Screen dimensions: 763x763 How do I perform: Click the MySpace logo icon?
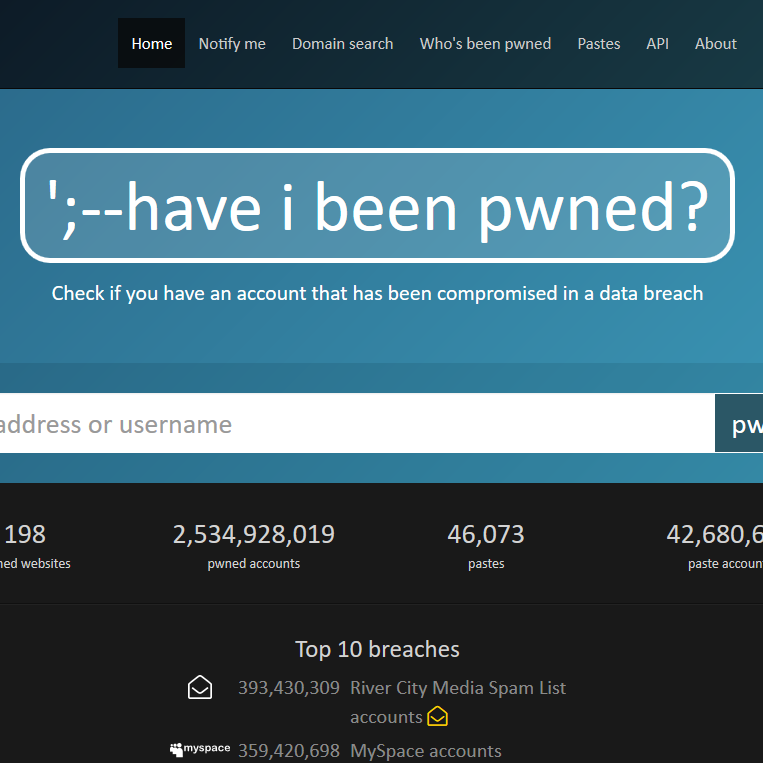[200, 749]
